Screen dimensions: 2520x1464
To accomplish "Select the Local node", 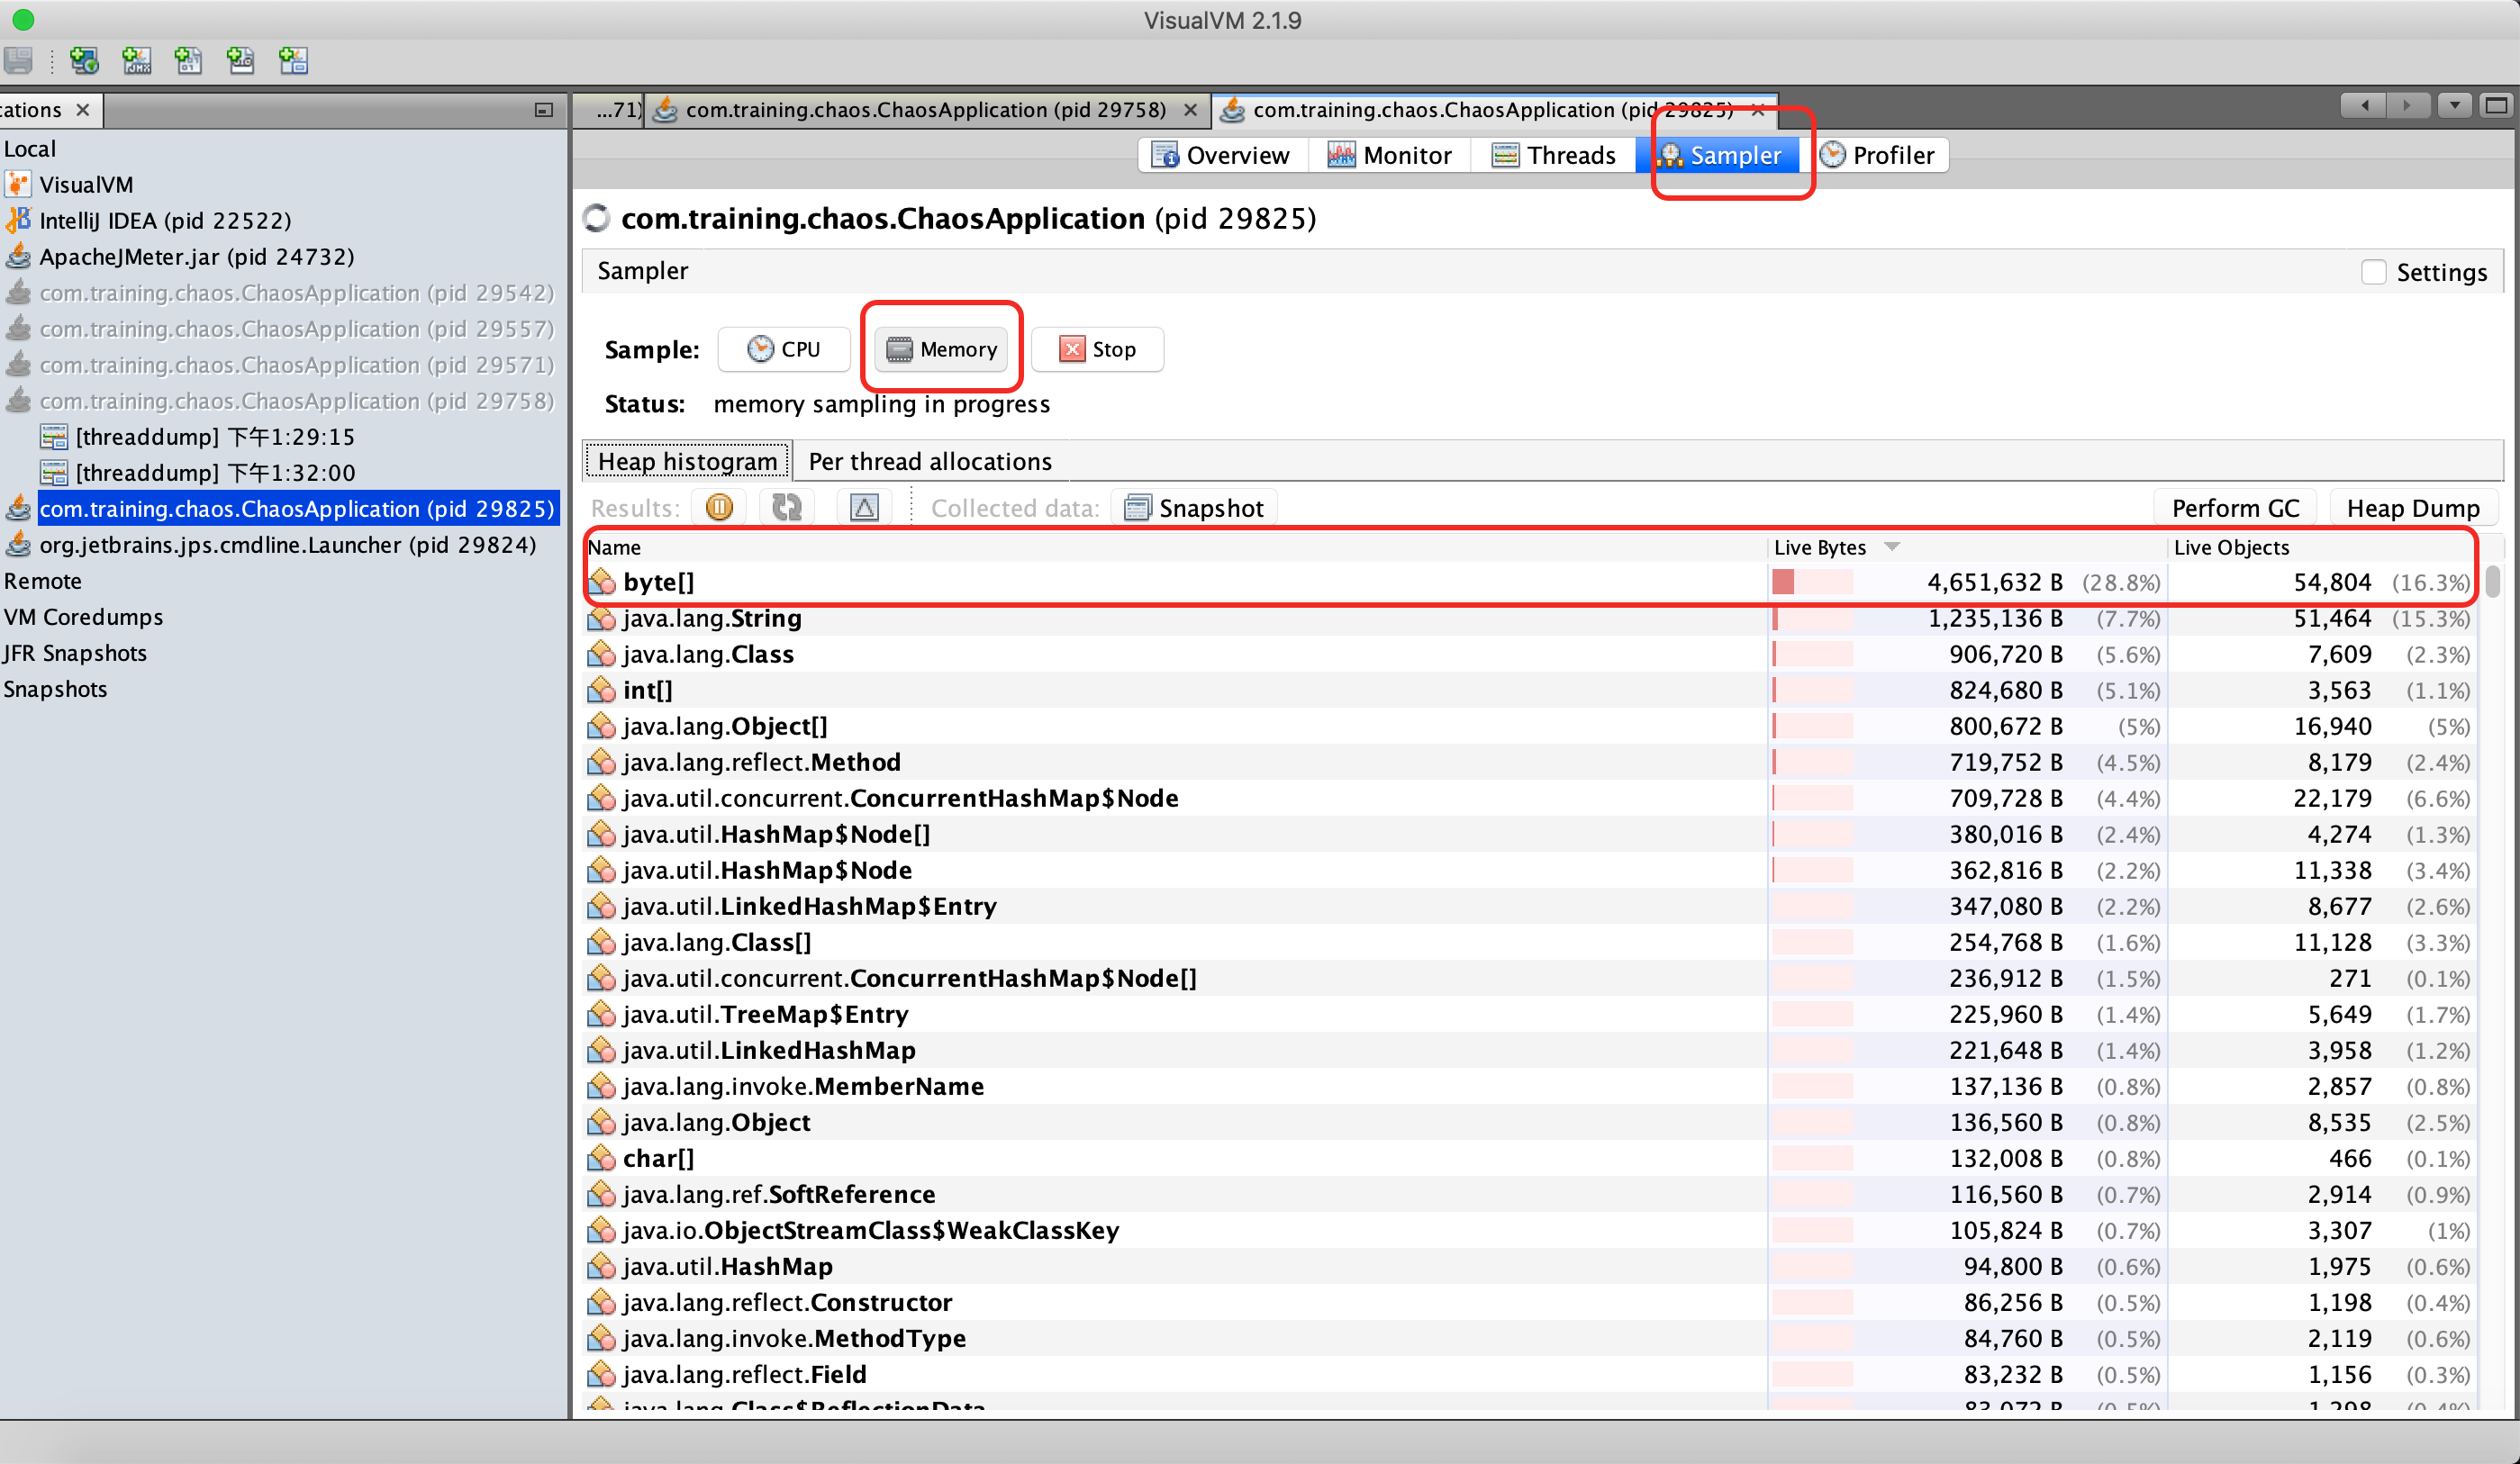I will point(30,149).
